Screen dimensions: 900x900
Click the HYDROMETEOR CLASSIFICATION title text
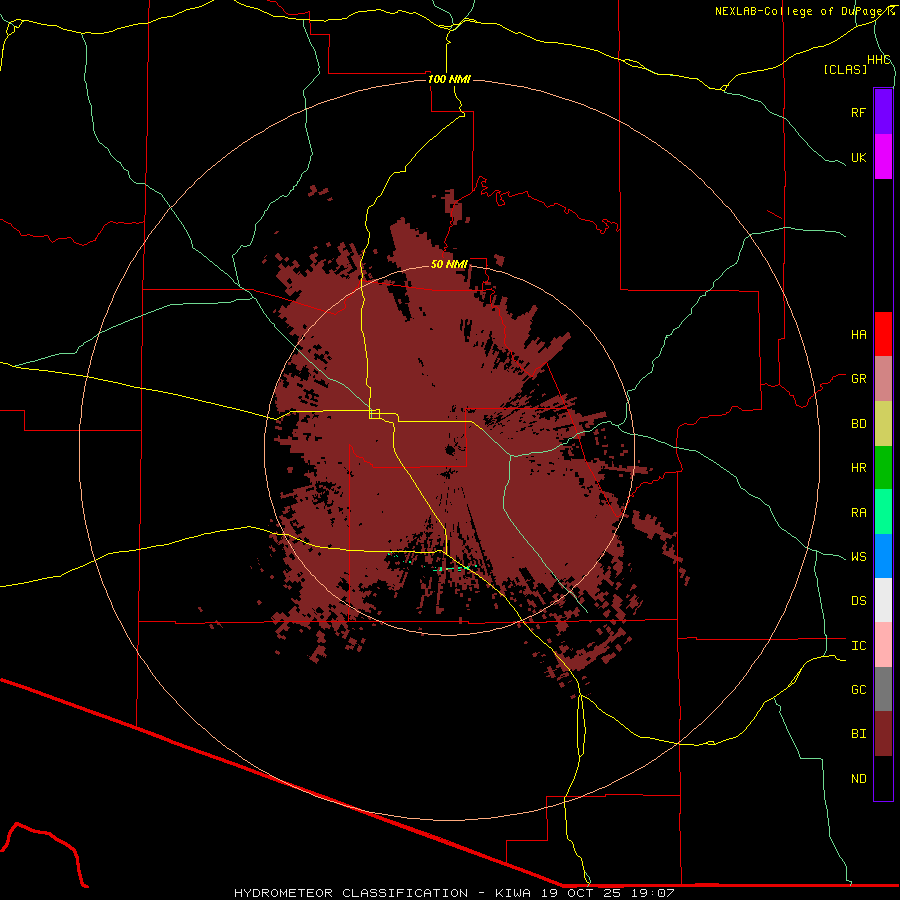tap(351, 893)
